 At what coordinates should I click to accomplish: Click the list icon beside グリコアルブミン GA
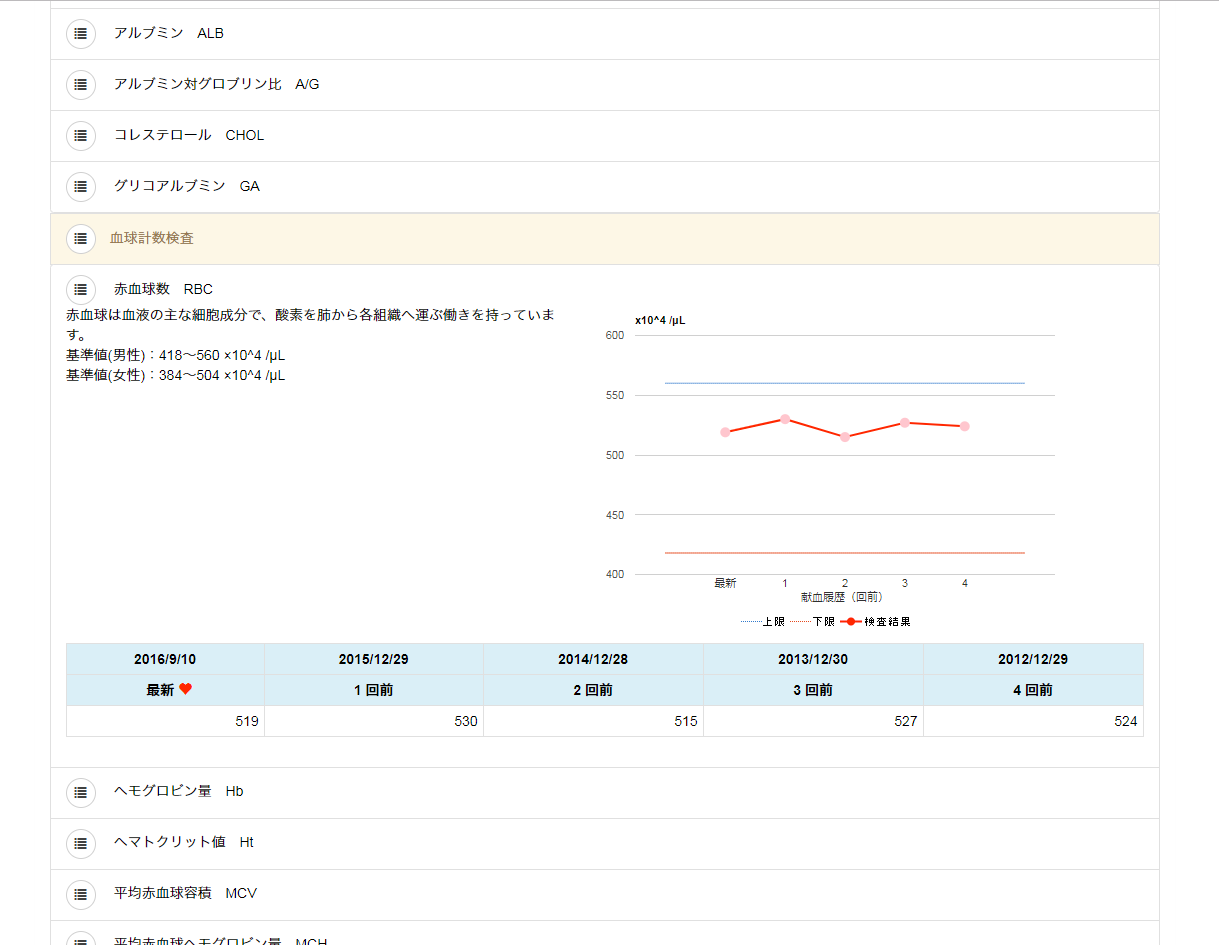pos(81,187)
